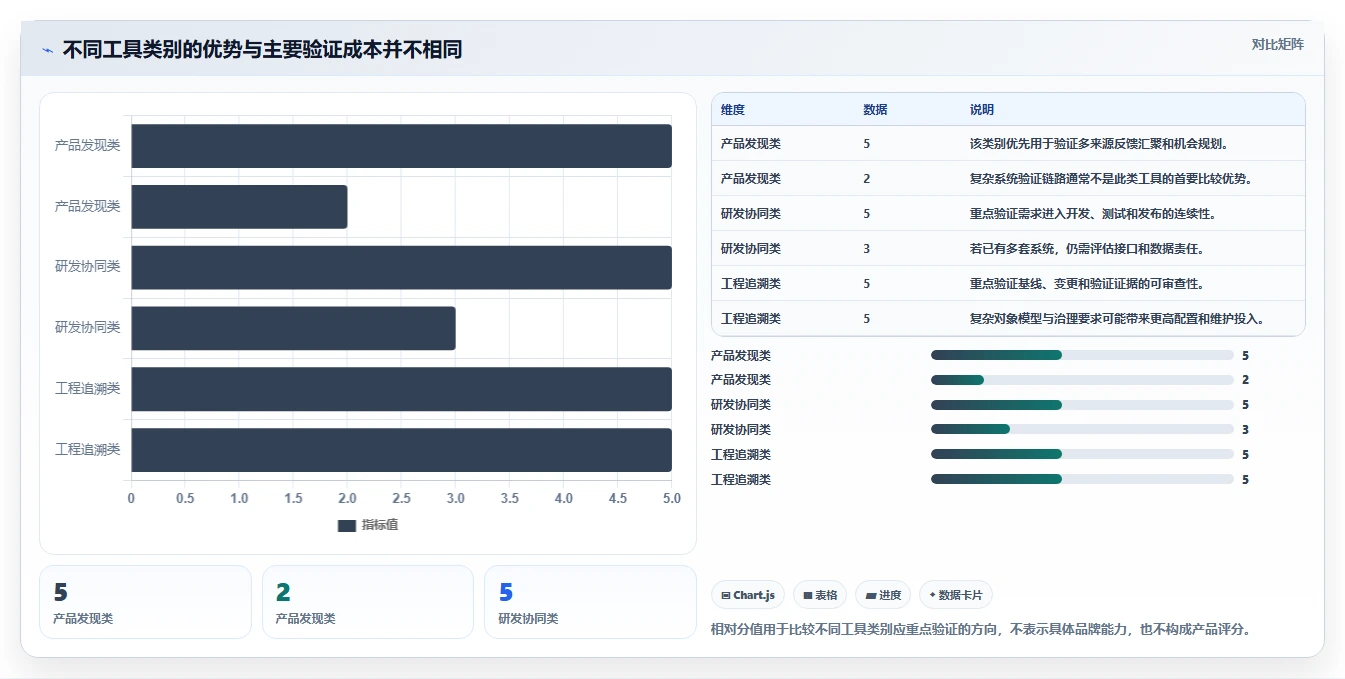Click the 产品发现类 progress bar with value 5
This screenshot has width=1345, height=679.
click(x=1082, y=355)
